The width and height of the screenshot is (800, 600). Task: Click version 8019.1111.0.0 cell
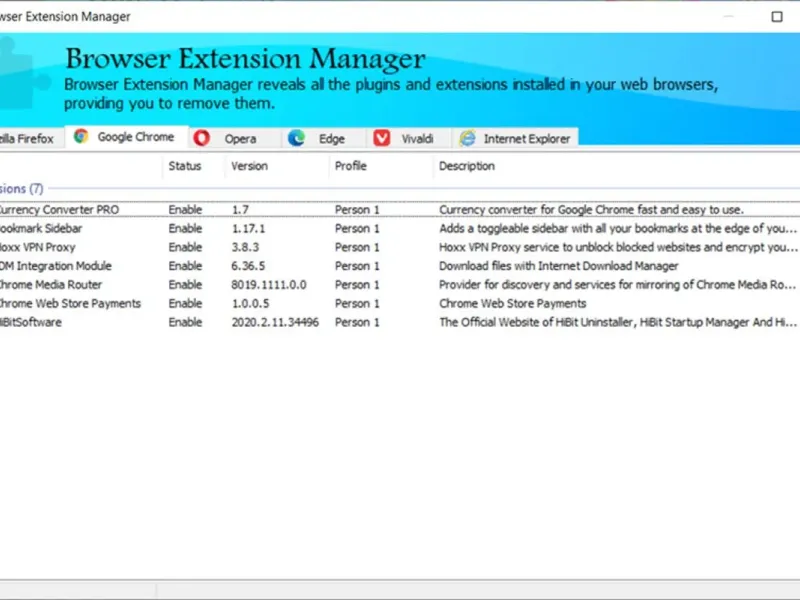(x=269, y=285)
